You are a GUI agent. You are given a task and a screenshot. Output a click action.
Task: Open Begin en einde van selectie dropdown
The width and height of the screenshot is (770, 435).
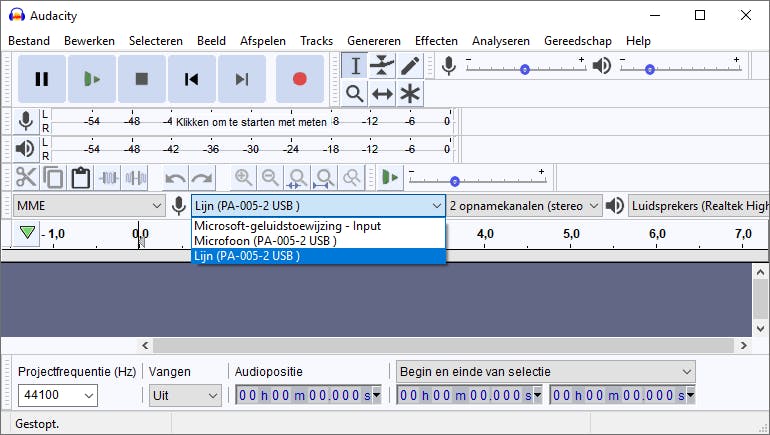coord(546,372)
